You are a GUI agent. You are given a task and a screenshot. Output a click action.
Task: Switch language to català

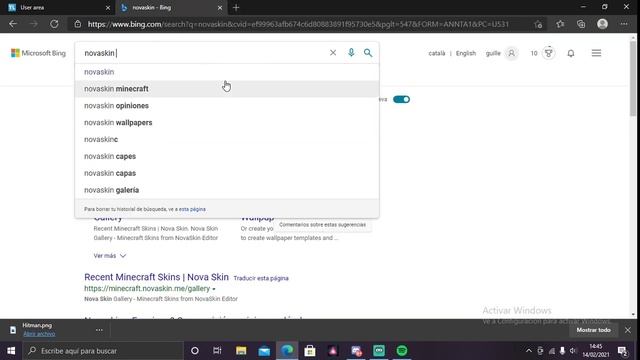[437, 53]
